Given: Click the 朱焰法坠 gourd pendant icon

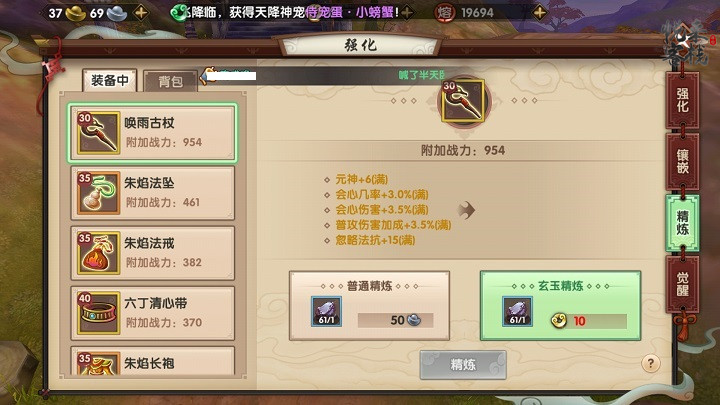Looking at the screenshot, I should pos(98,193).
